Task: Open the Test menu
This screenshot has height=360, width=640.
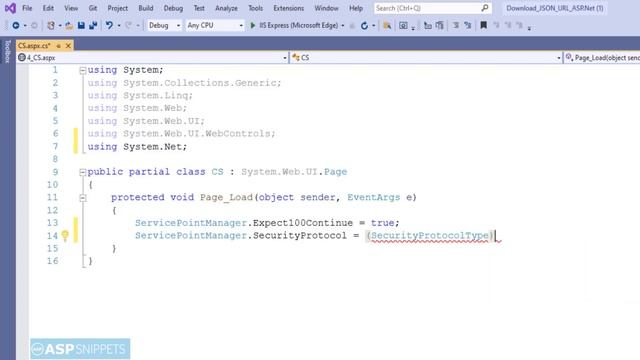Action: (199, 8)
